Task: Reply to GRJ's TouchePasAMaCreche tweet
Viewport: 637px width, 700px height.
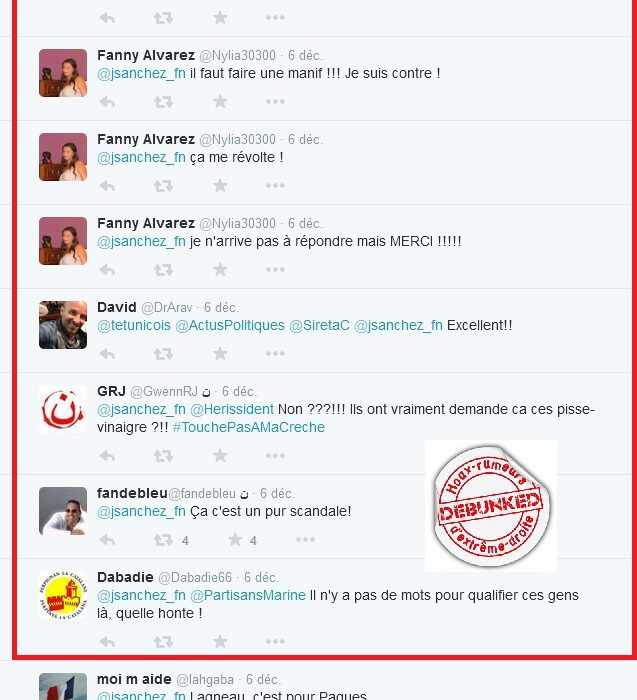Action: [x=107, y=456]
